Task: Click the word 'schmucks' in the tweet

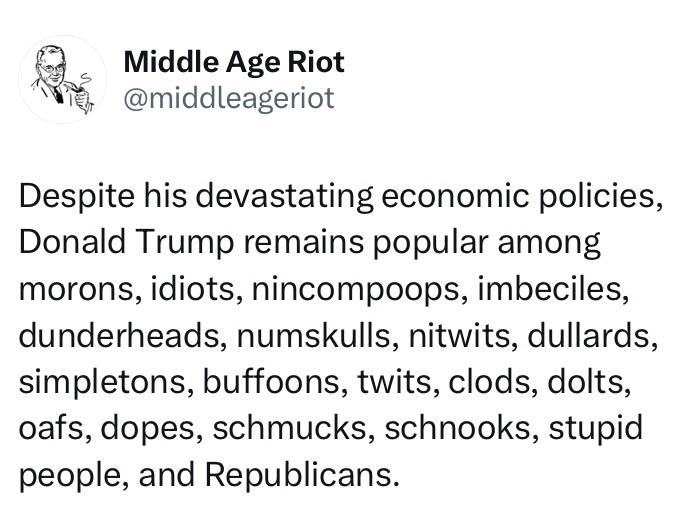Action: click(290, 428)
